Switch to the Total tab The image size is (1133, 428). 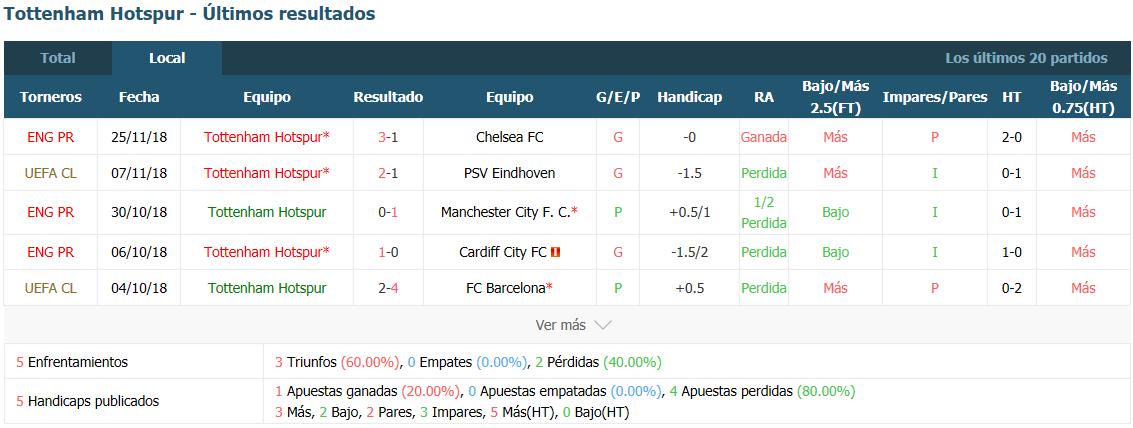tap(58, 58)
